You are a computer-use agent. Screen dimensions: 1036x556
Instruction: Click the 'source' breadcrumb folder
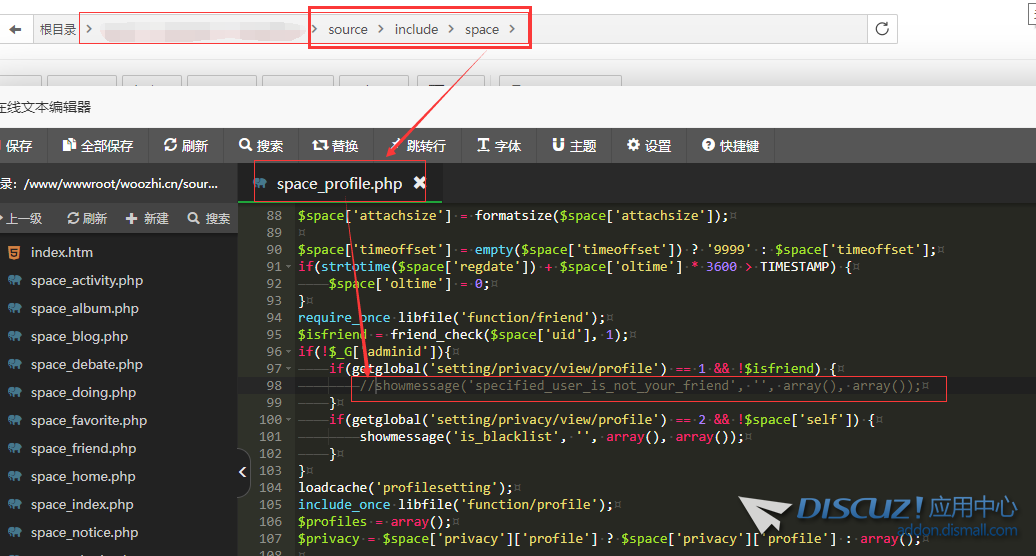pos(348,29)
